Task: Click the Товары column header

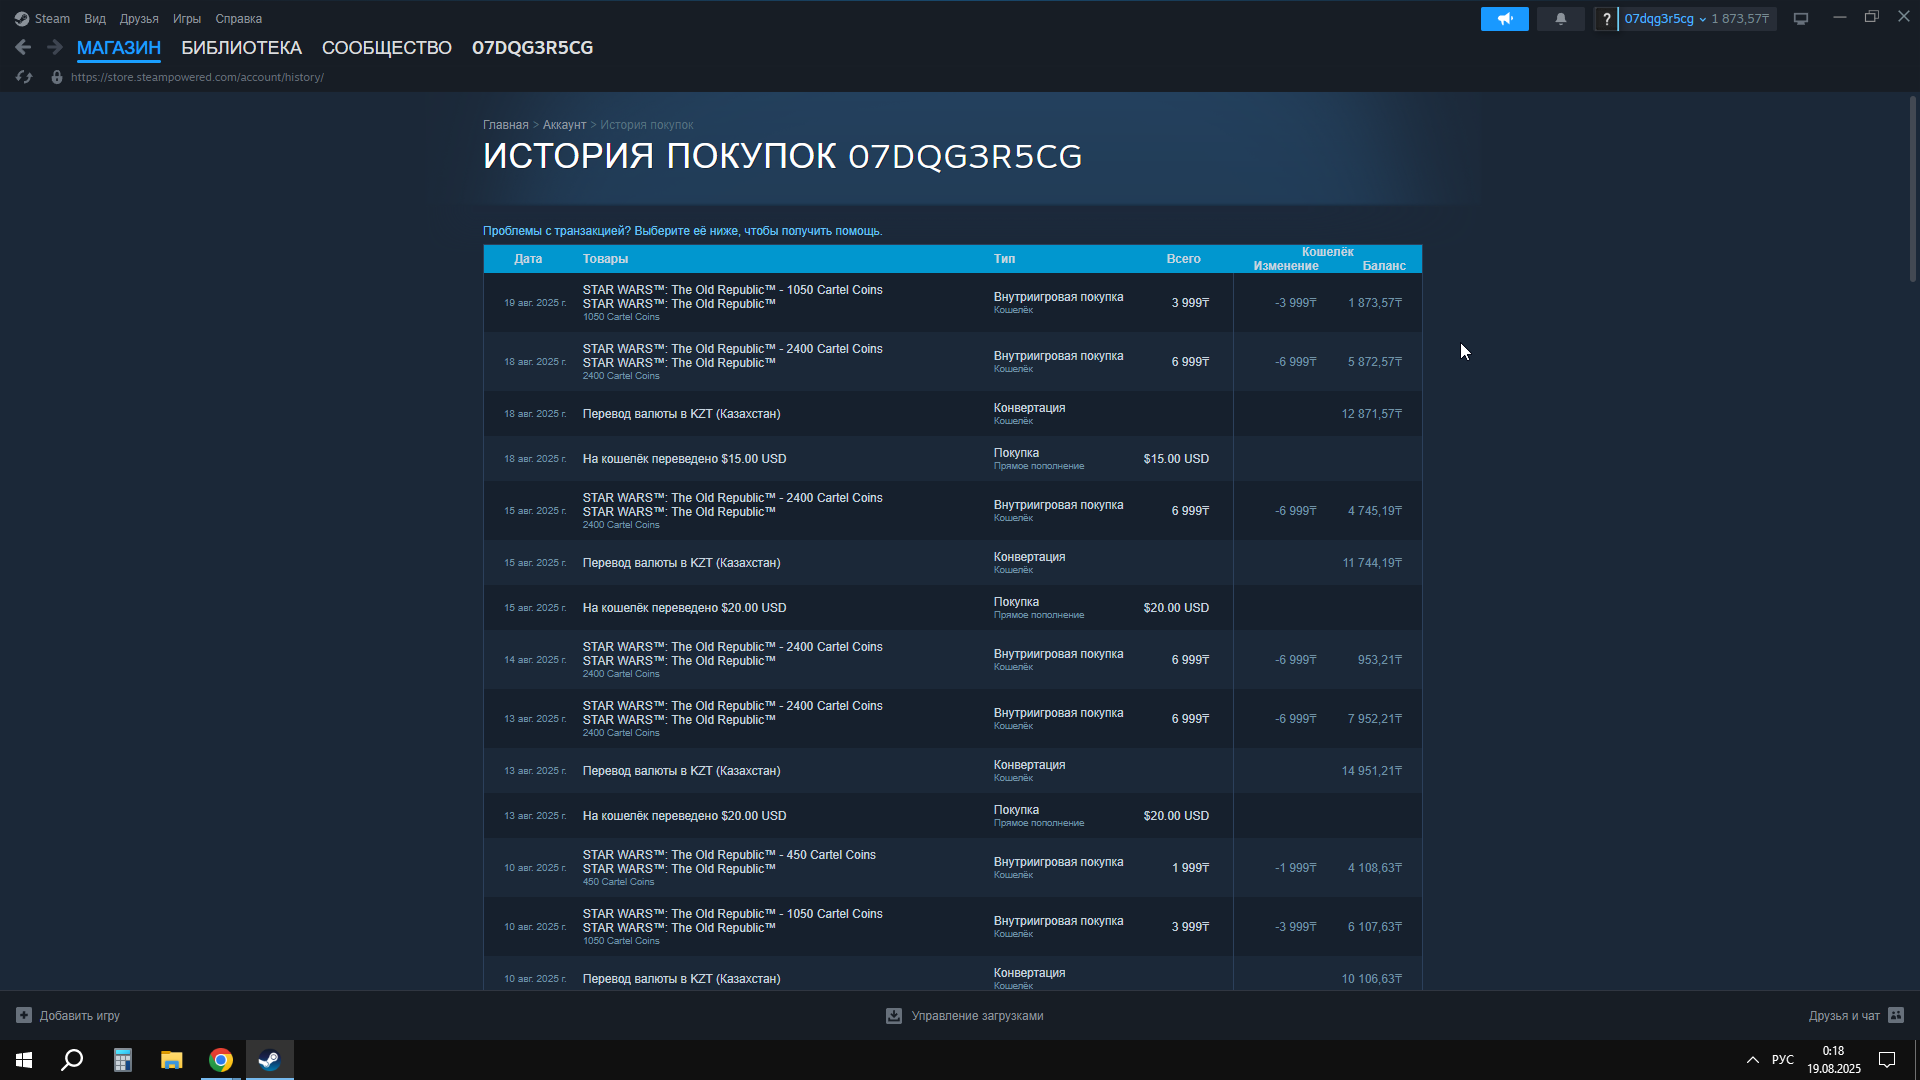Action: (605, 259)
